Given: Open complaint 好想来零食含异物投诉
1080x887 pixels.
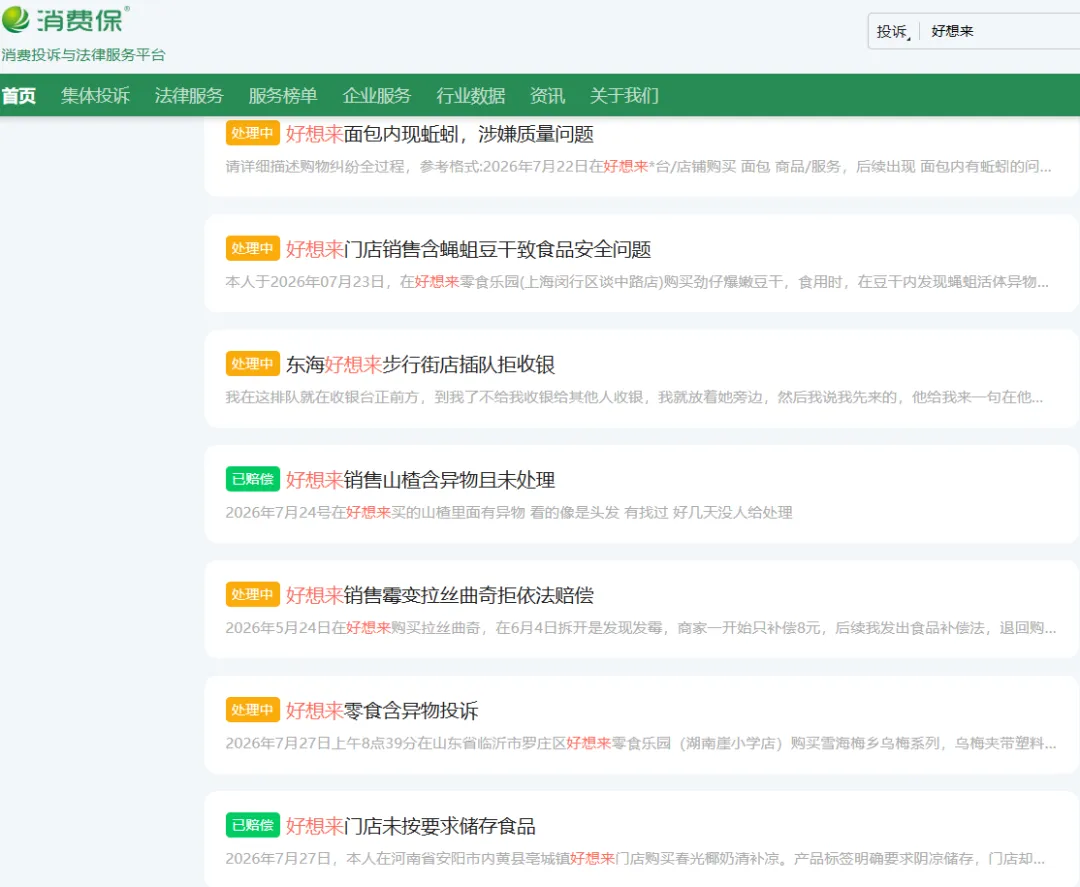Looking at the screenshot, I should tap(382, 711).
